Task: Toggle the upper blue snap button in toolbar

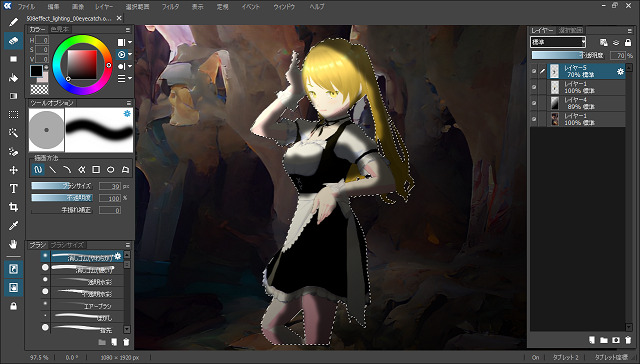Action: tap(13, 269)
